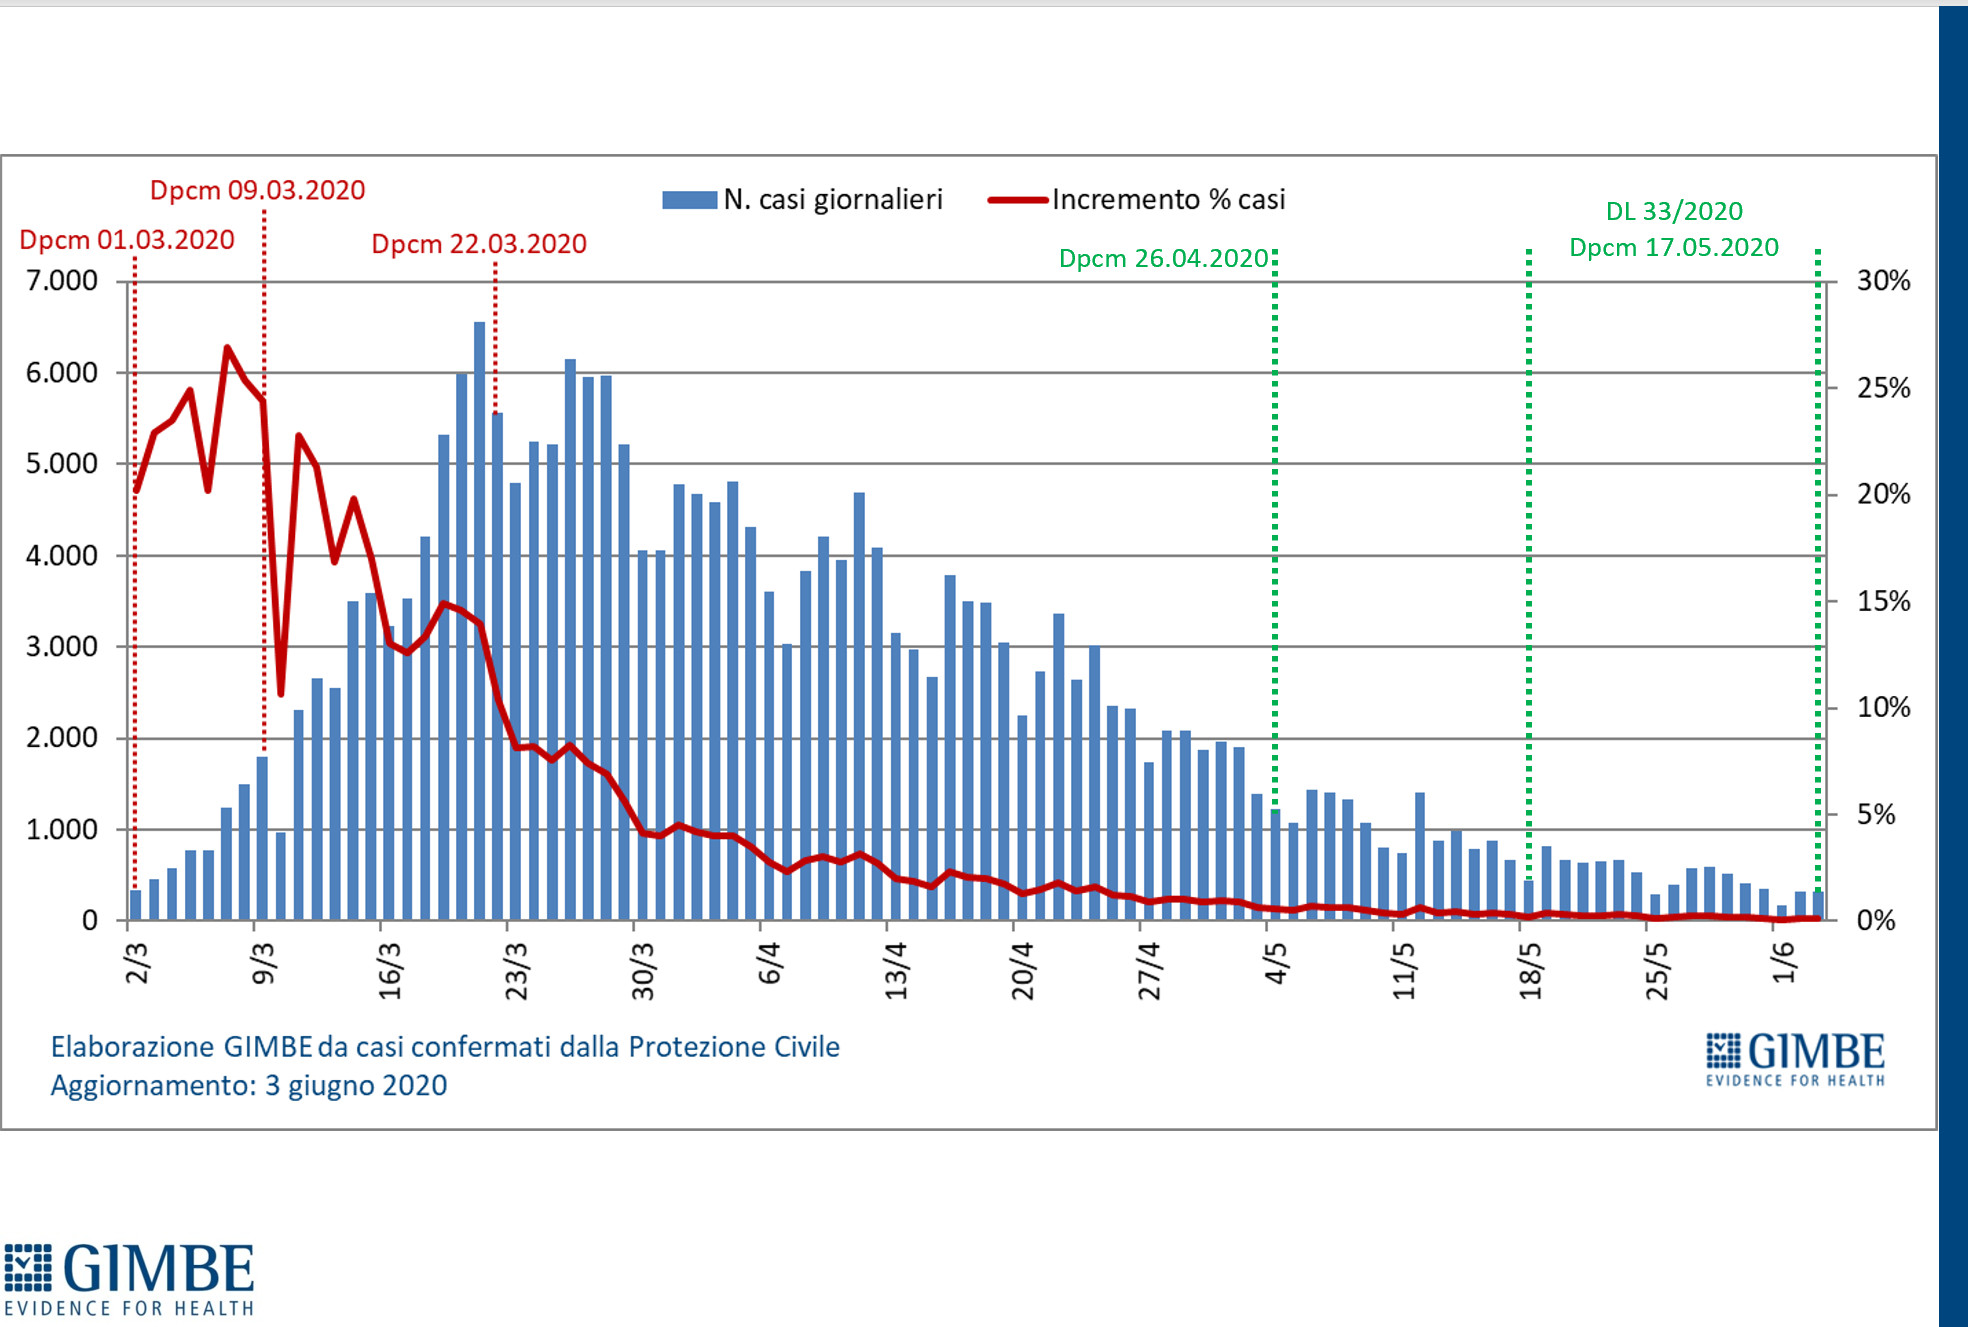Screen dimensions: 1968x1327
Task: Click the red legend line for Incremento % casi
Action: (x=1017, y=200)
